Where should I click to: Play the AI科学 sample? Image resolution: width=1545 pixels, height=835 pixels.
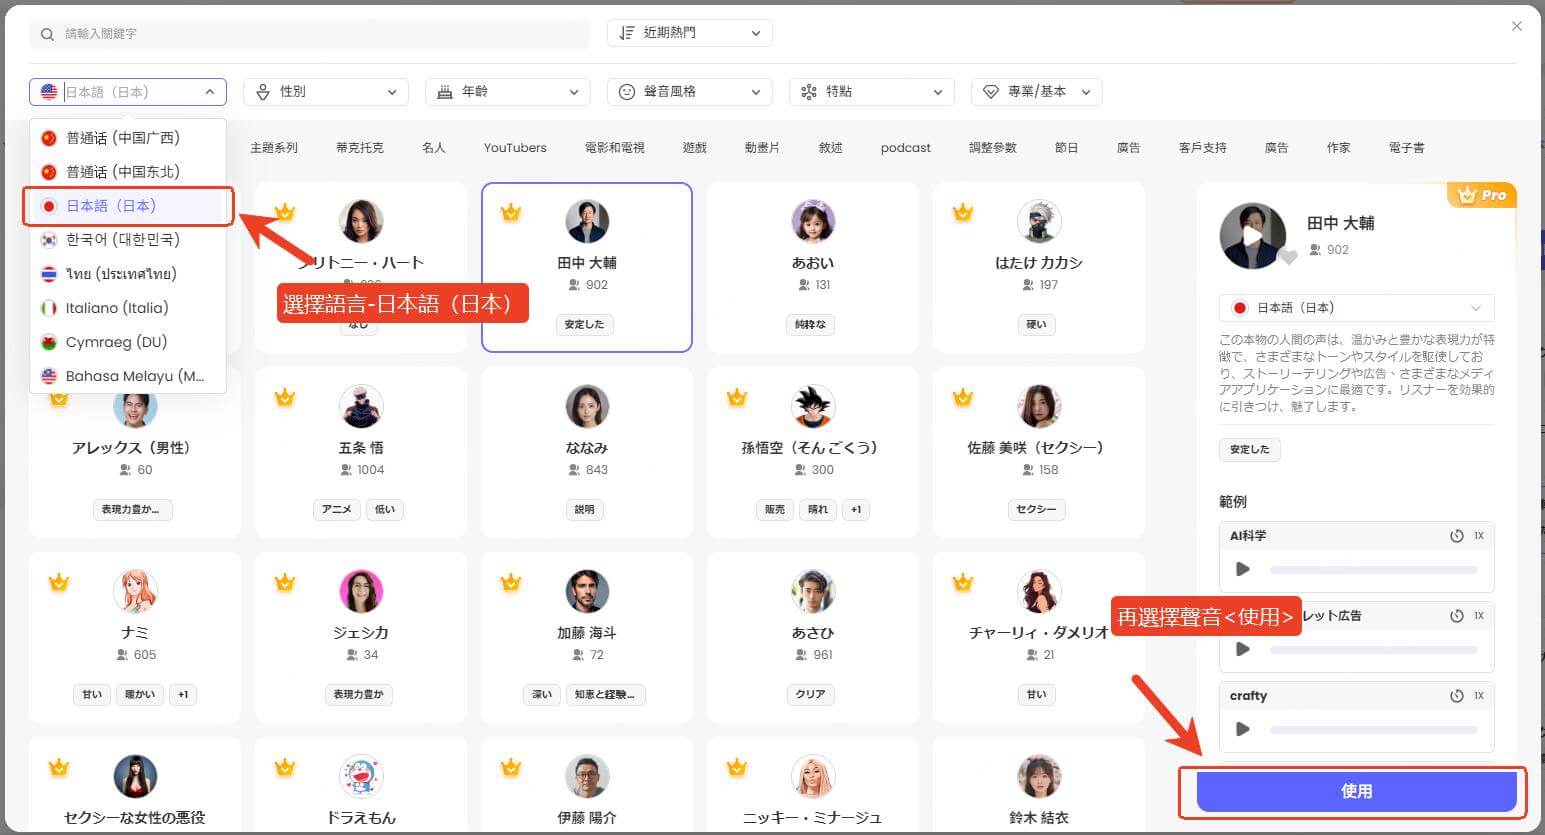[1243, 569]
